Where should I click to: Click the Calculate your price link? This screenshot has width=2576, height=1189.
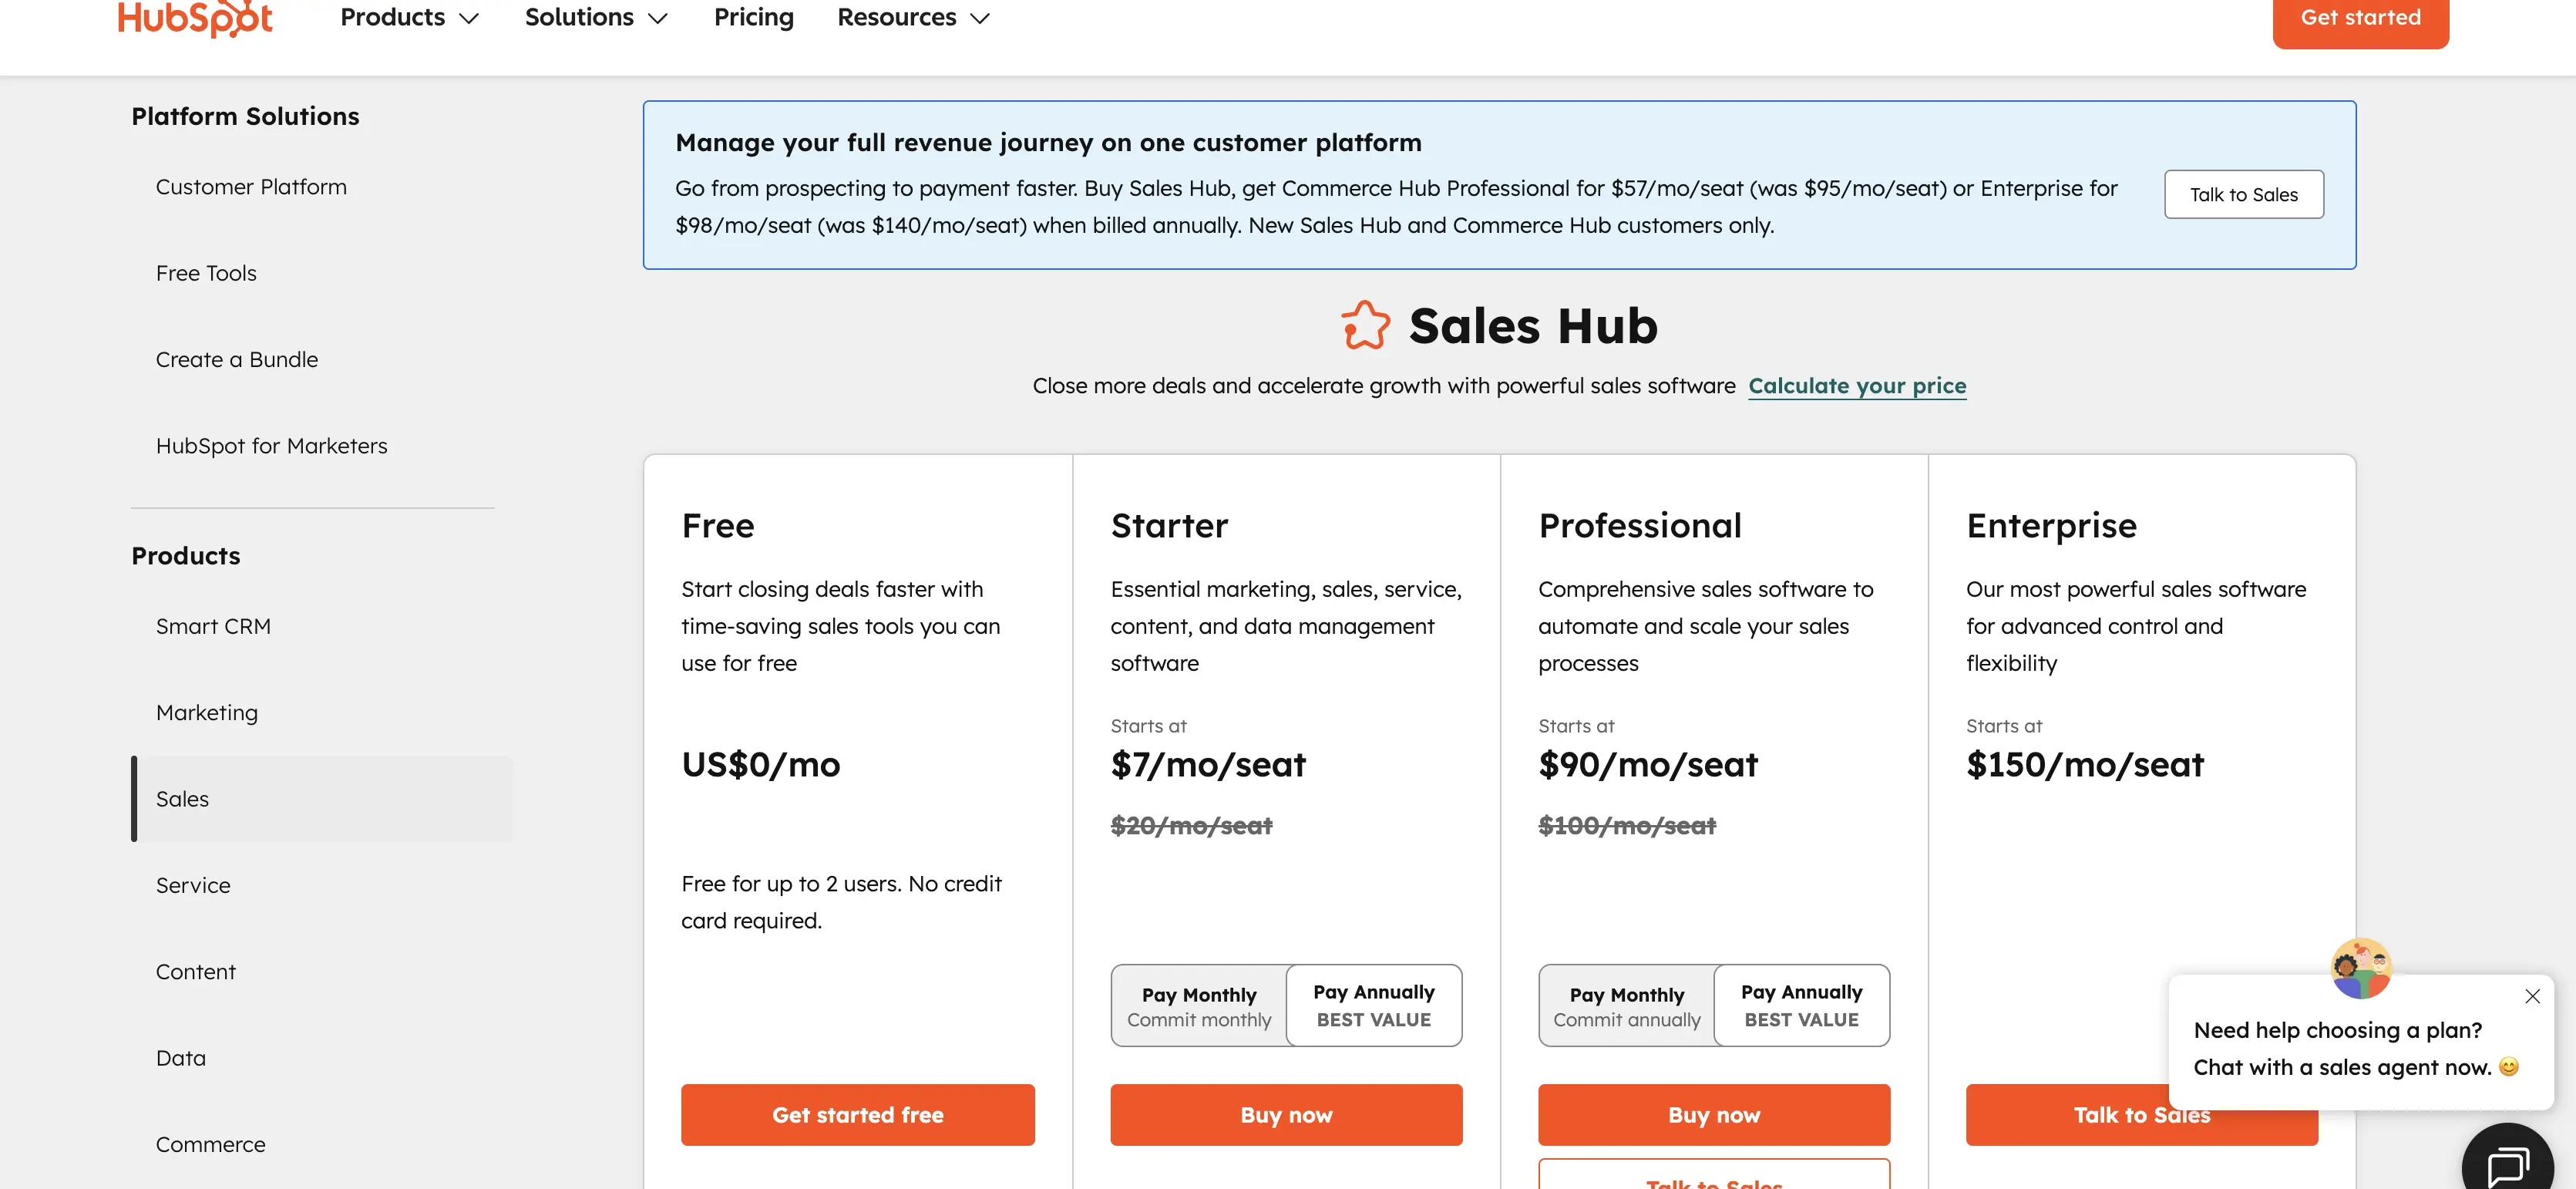1857,386
